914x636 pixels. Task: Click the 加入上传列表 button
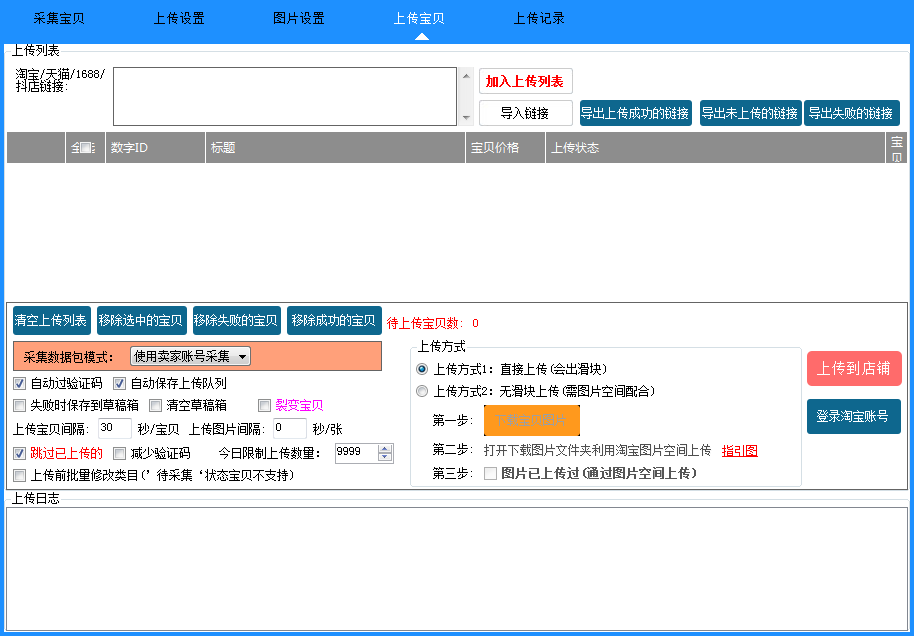point(526,81)
